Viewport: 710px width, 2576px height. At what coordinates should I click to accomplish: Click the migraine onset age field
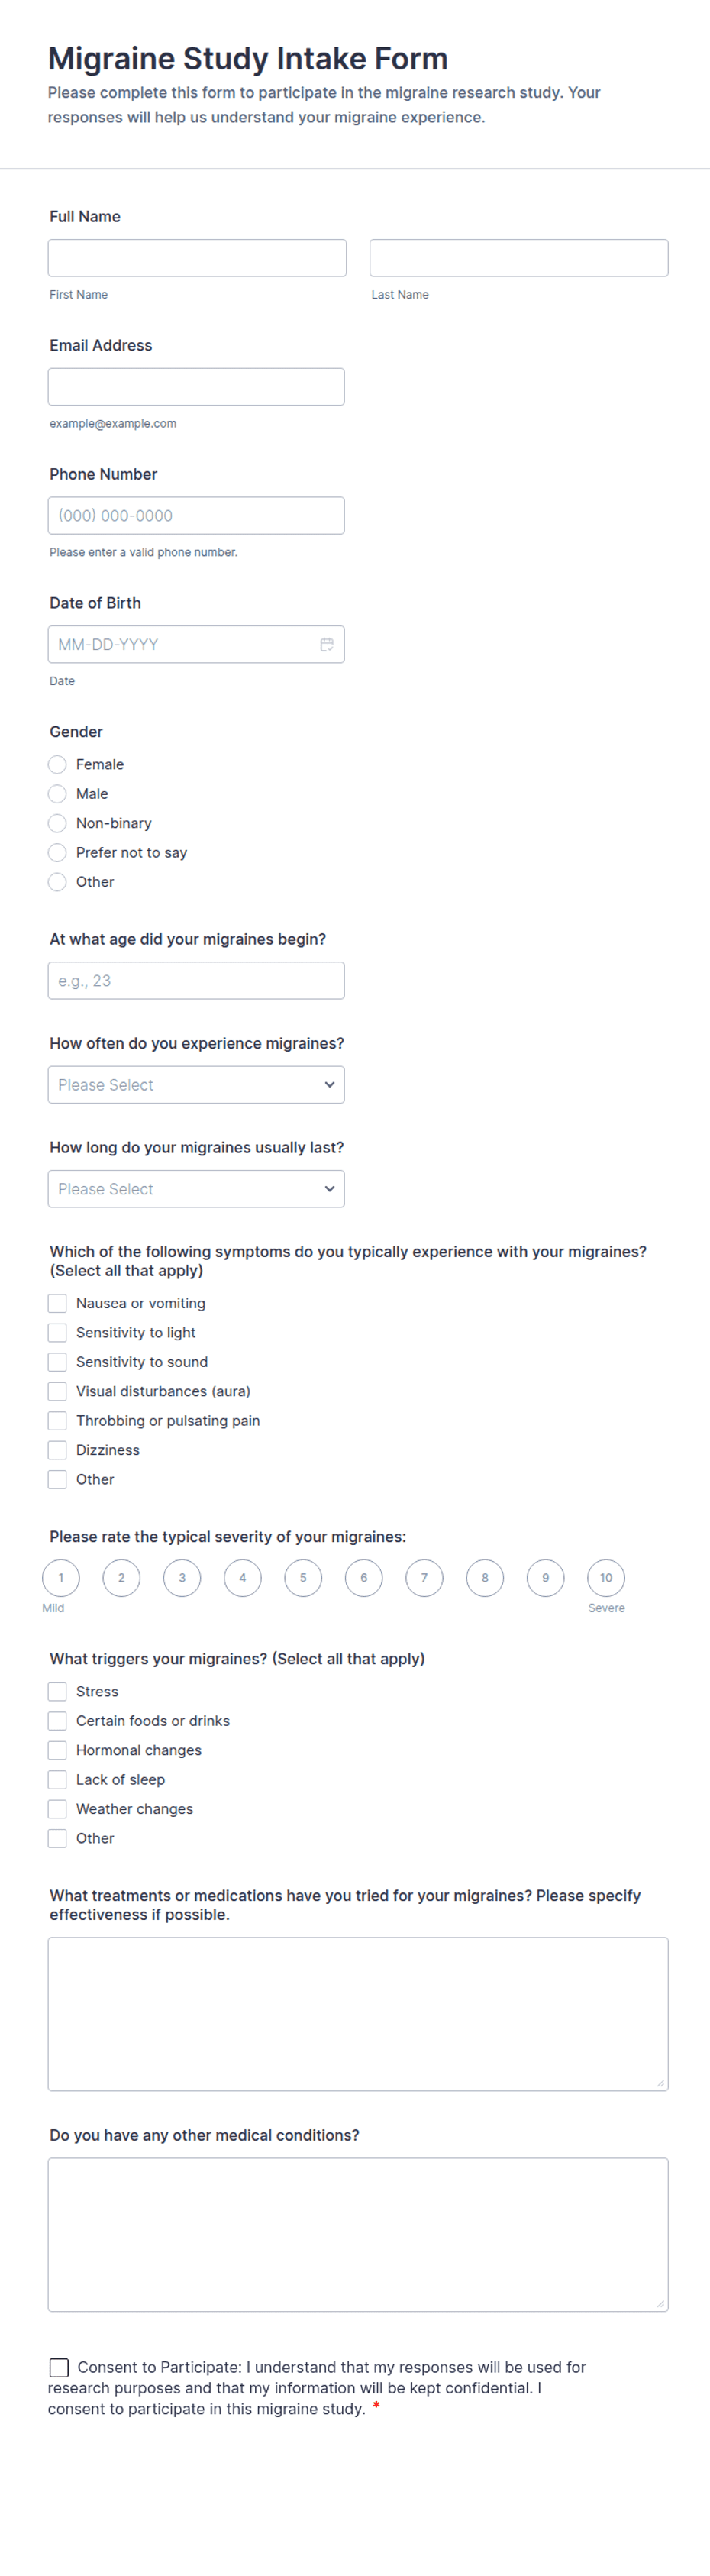point(196,981)
